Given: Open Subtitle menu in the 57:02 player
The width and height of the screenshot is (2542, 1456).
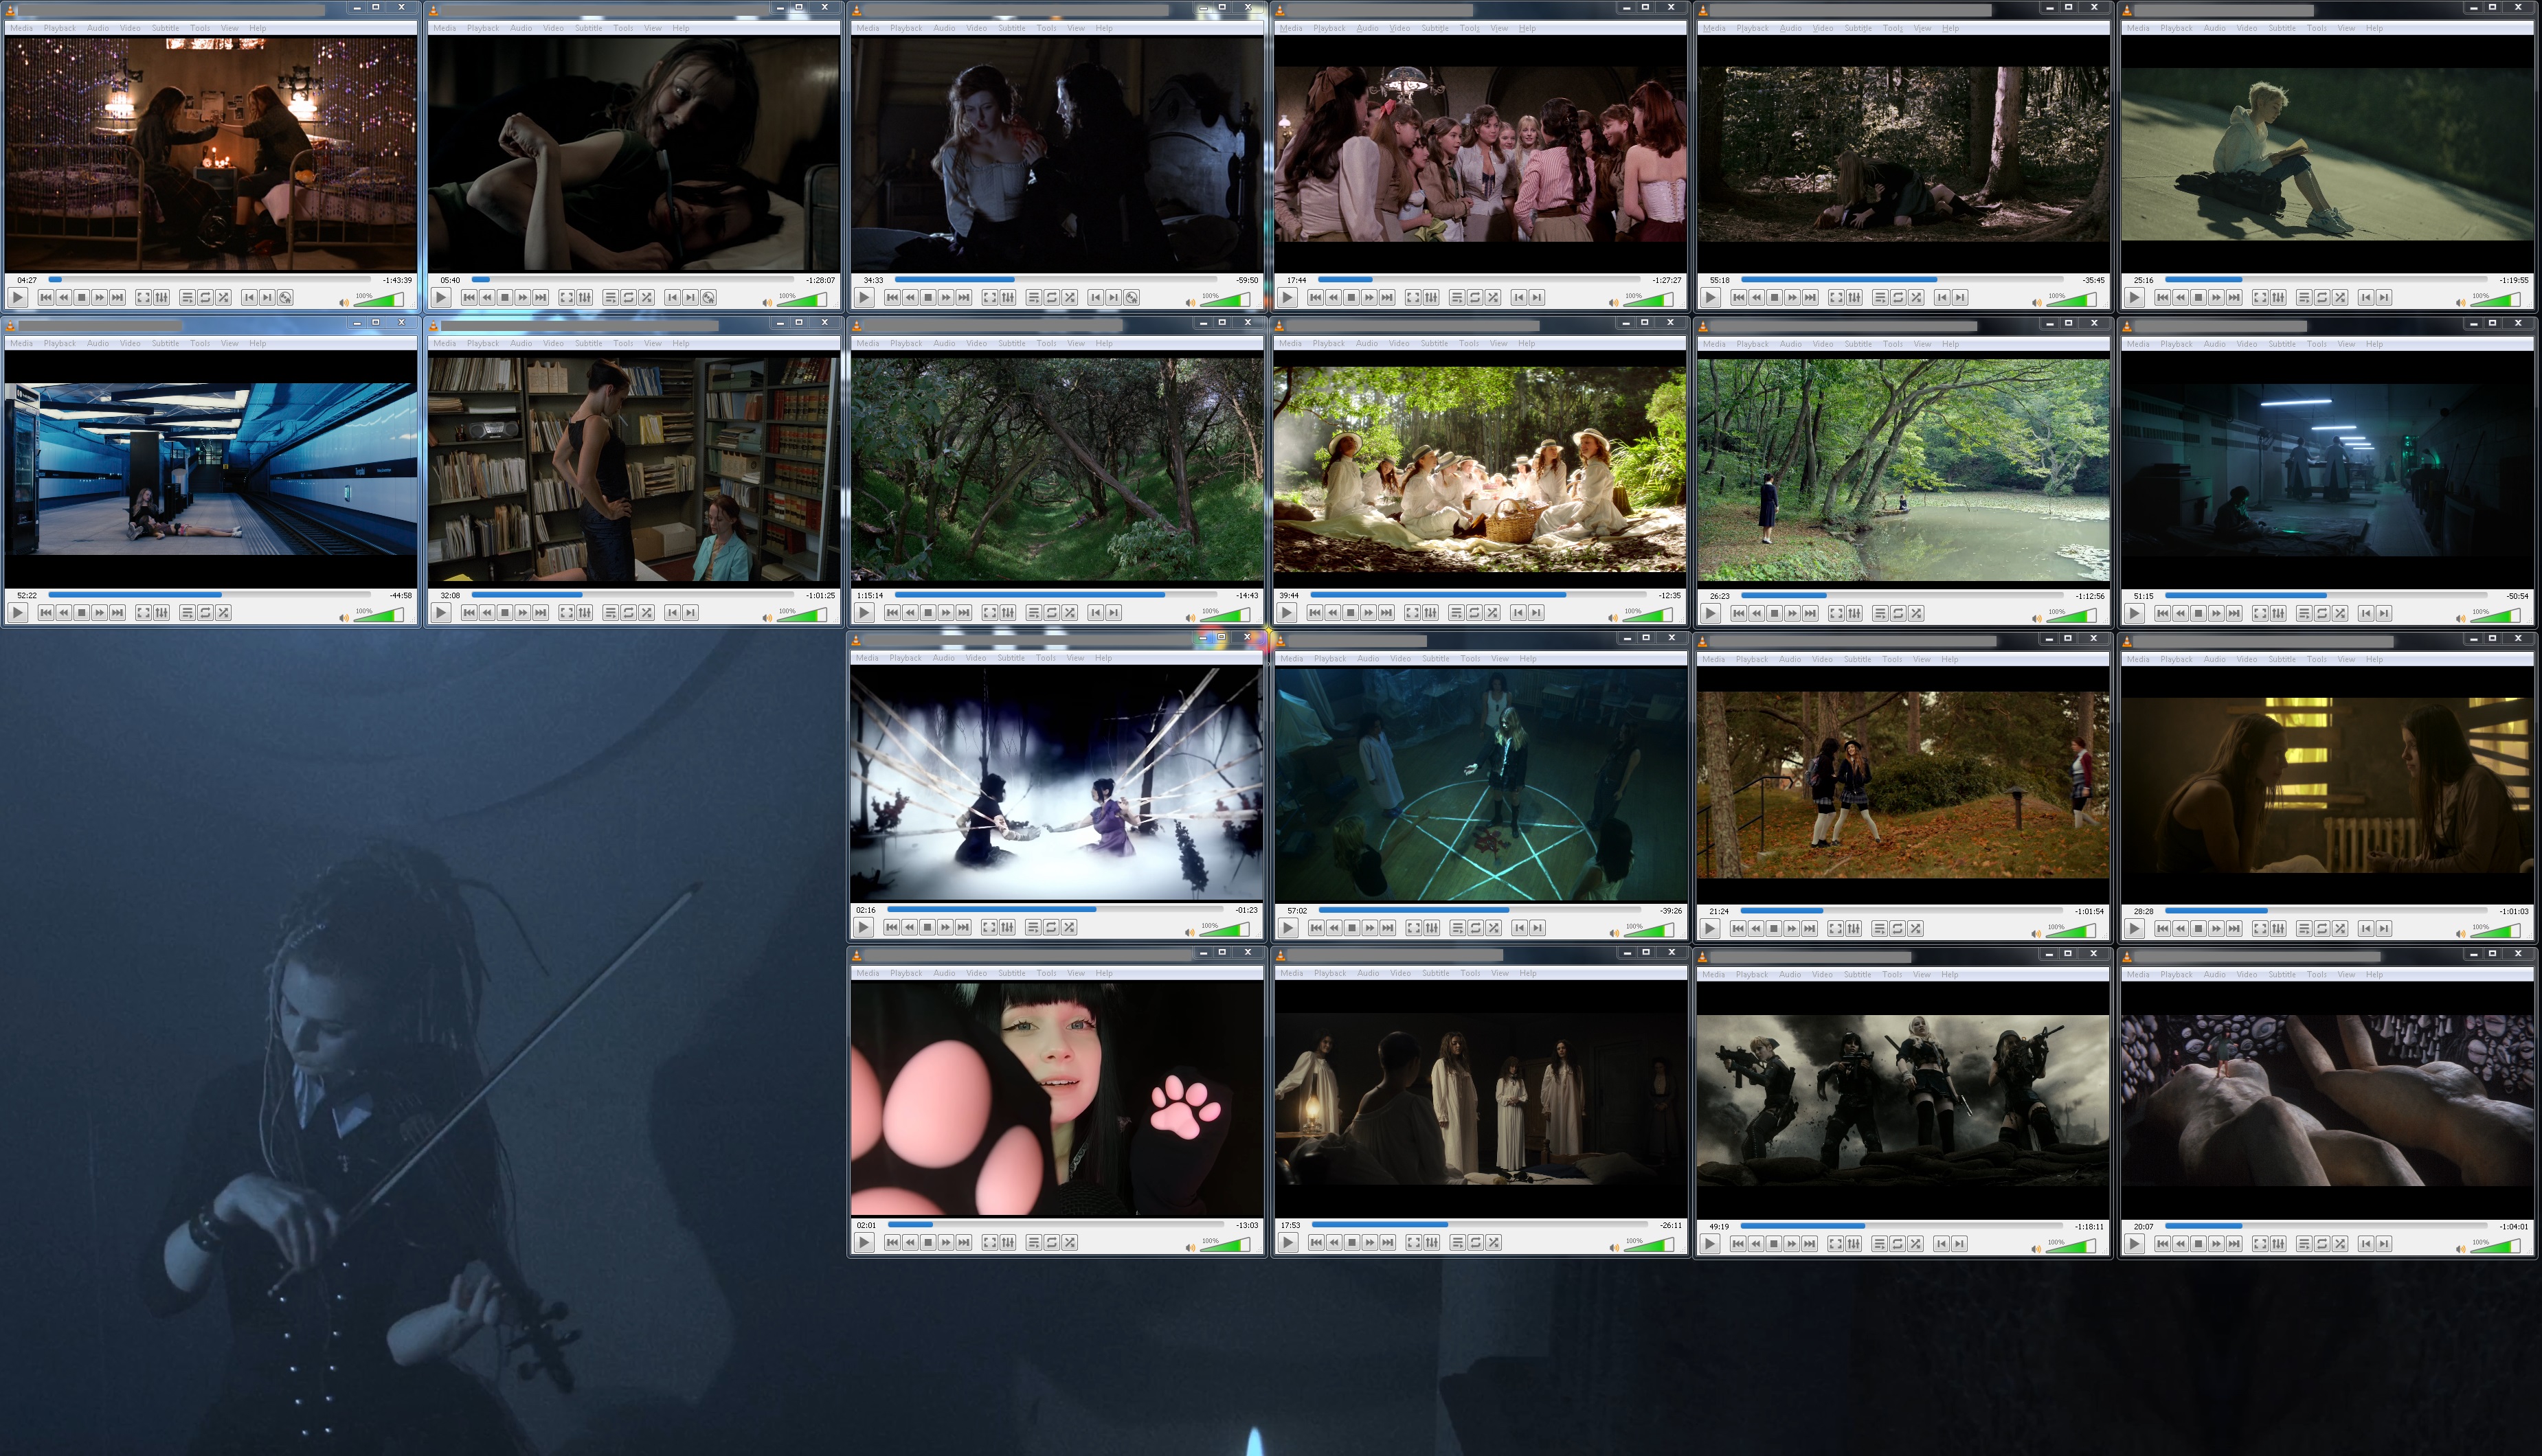Looking at the screenshot, I should coord(1435,659).
